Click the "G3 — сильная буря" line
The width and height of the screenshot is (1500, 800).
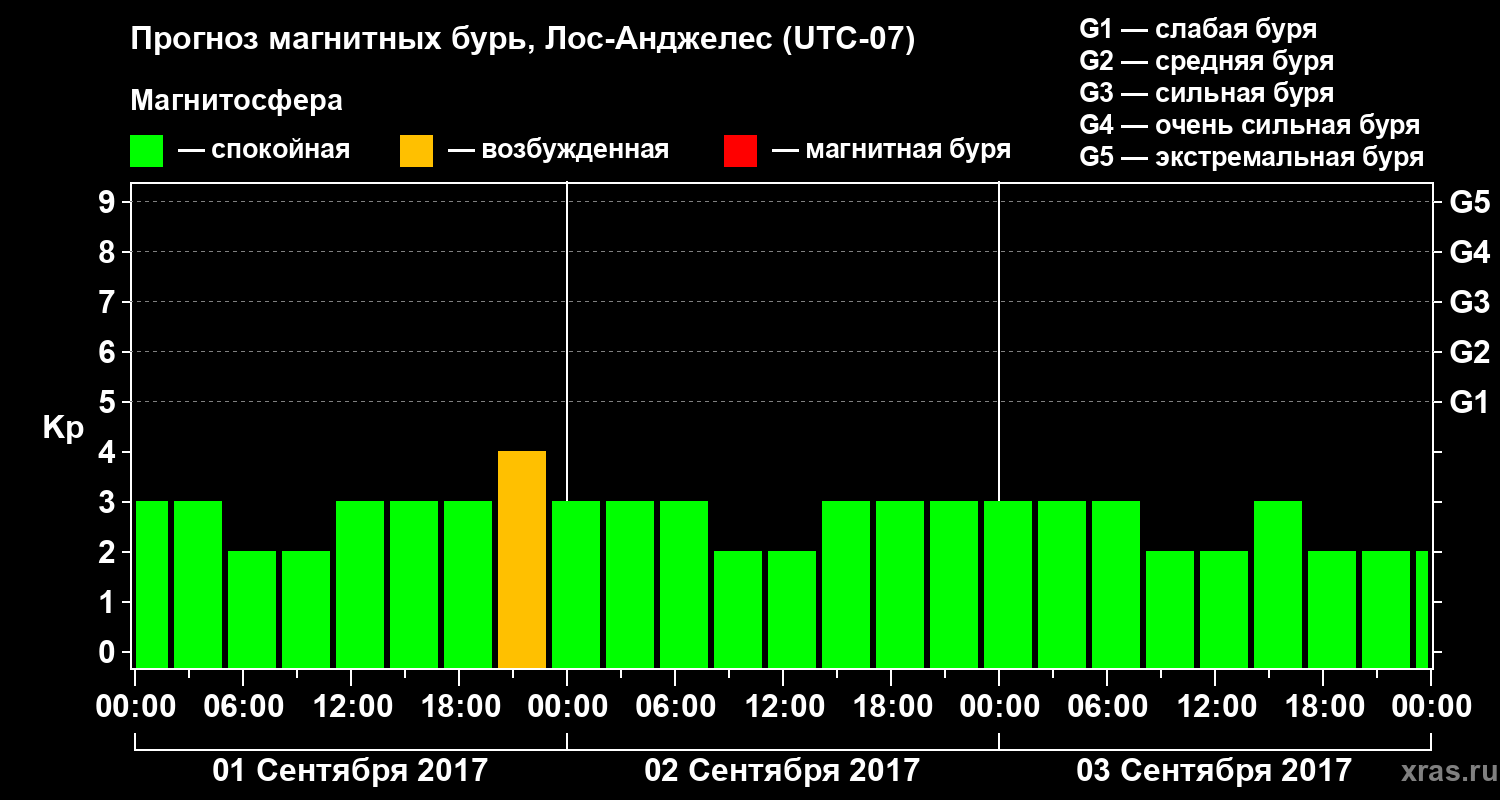pos(1206,93)
